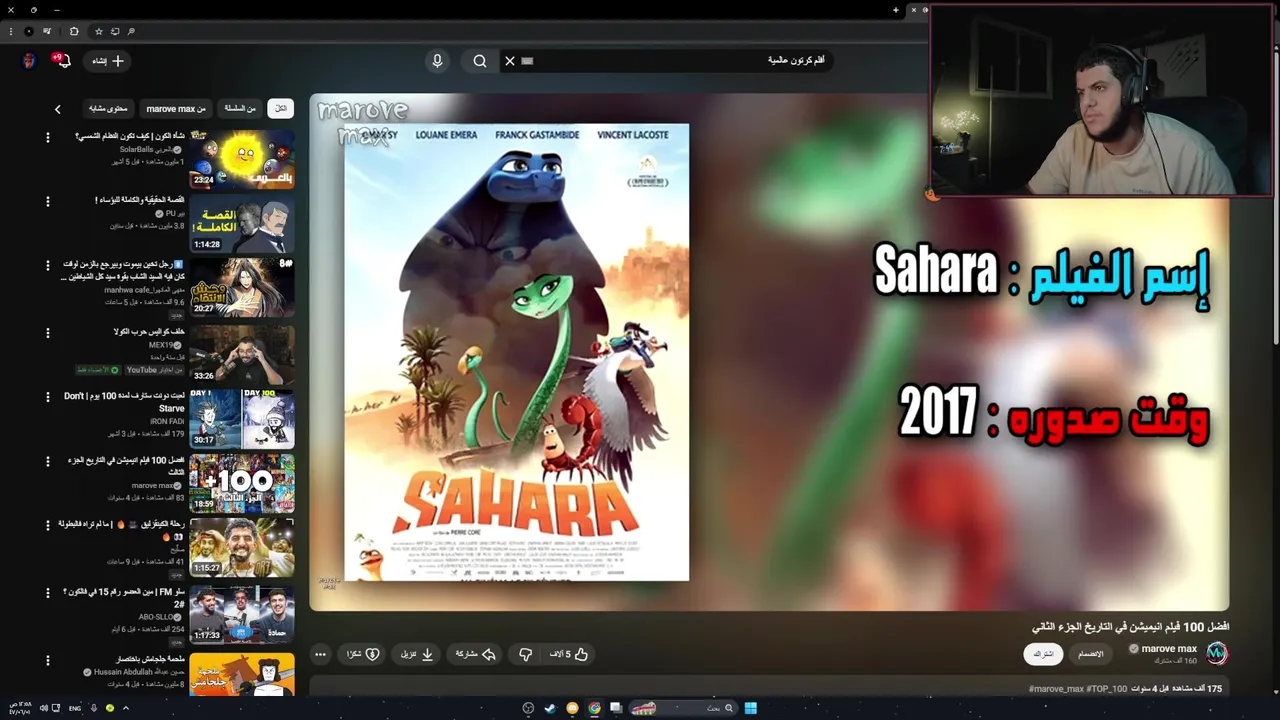The width and height of the screenshot is (1280, 720).
Task: Click the Share (مشاركة) button
Action: [476, 654]
